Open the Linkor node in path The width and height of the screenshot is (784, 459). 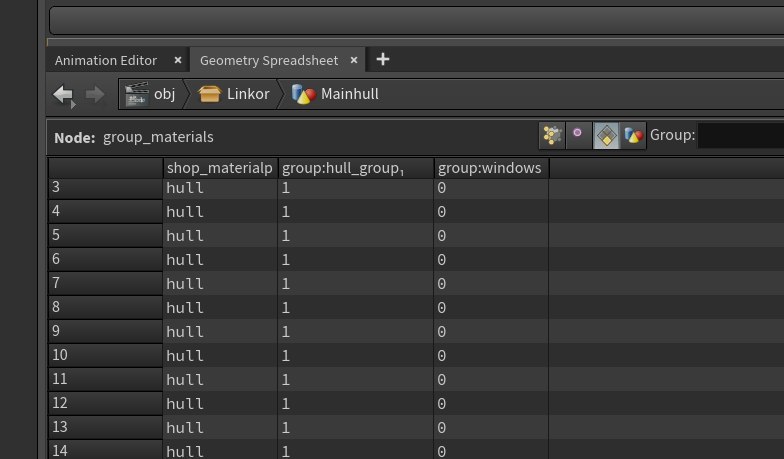[234, 94]
